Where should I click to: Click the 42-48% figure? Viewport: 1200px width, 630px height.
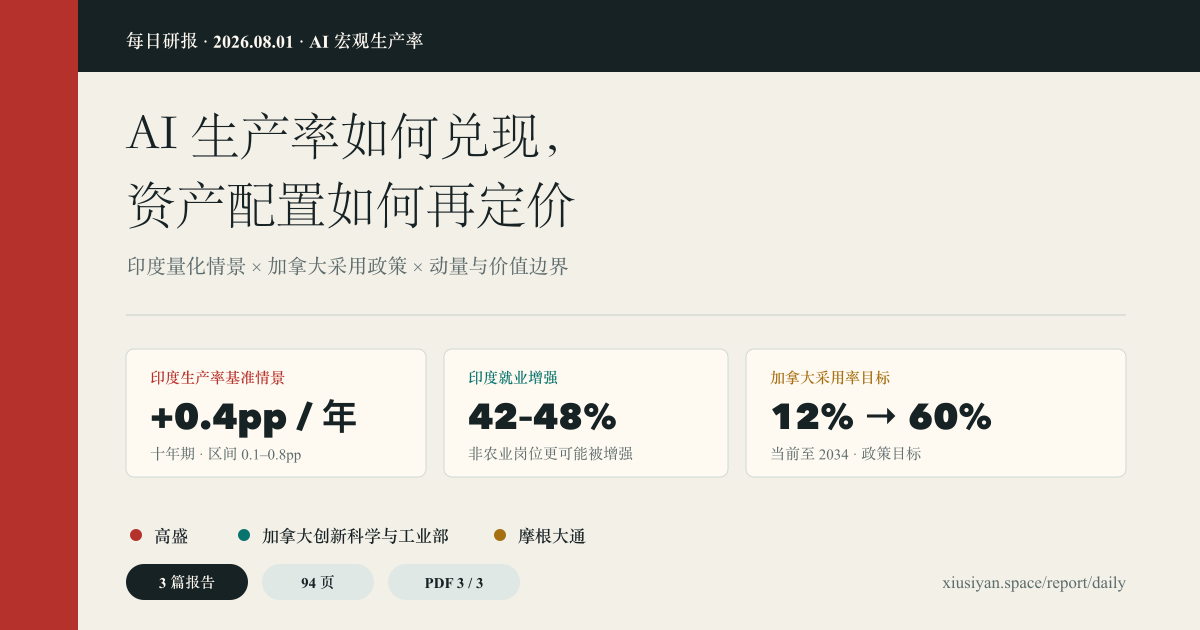click(x=542, y=417)
